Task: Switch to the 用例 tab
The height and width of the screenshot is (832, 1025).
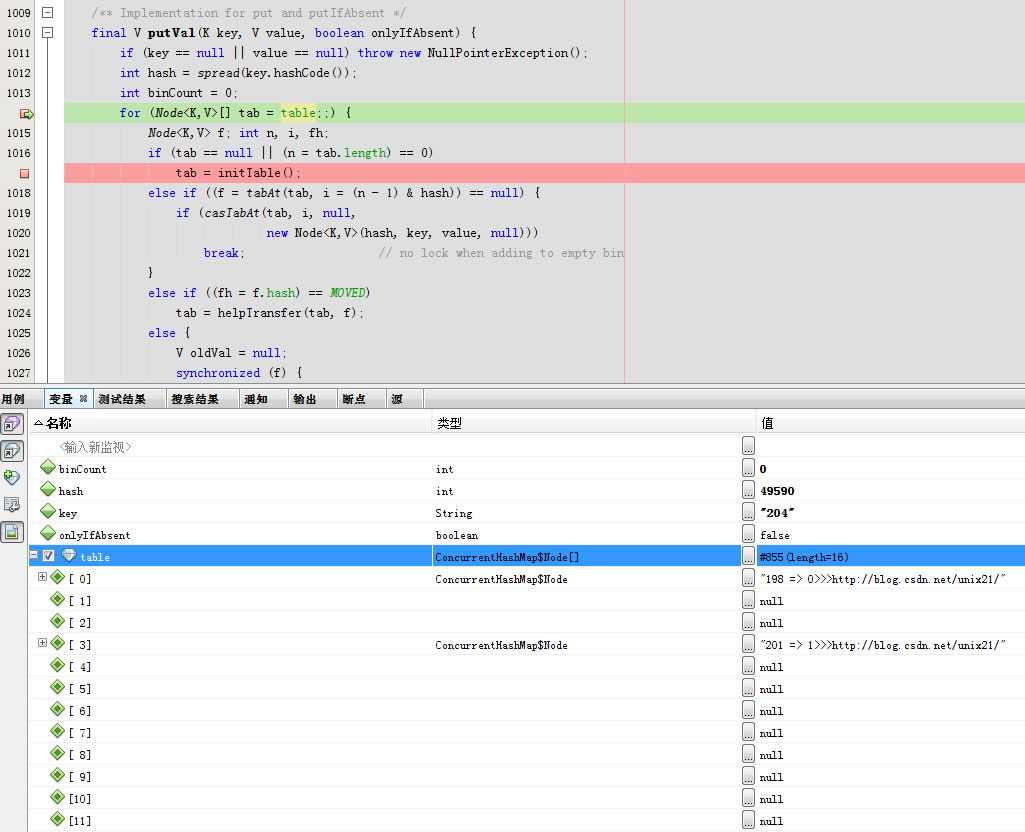Action: [13, 399]
